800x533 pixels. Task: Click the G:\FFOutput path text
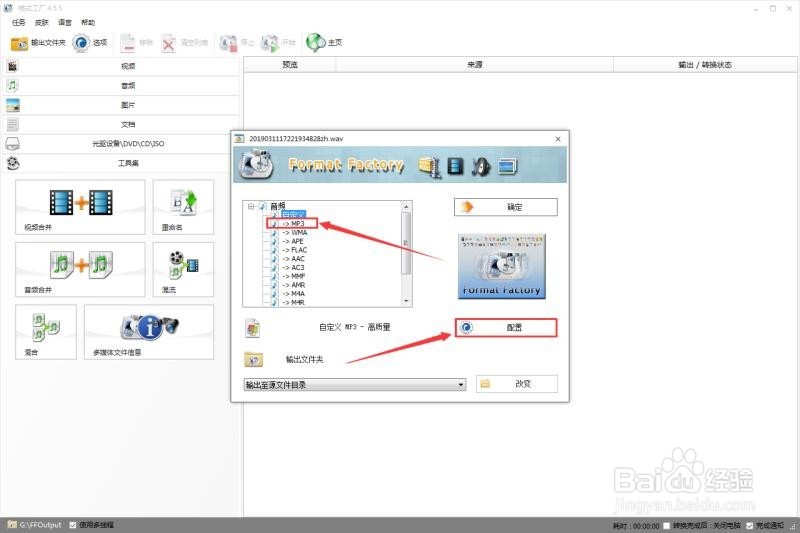(40, 525)
